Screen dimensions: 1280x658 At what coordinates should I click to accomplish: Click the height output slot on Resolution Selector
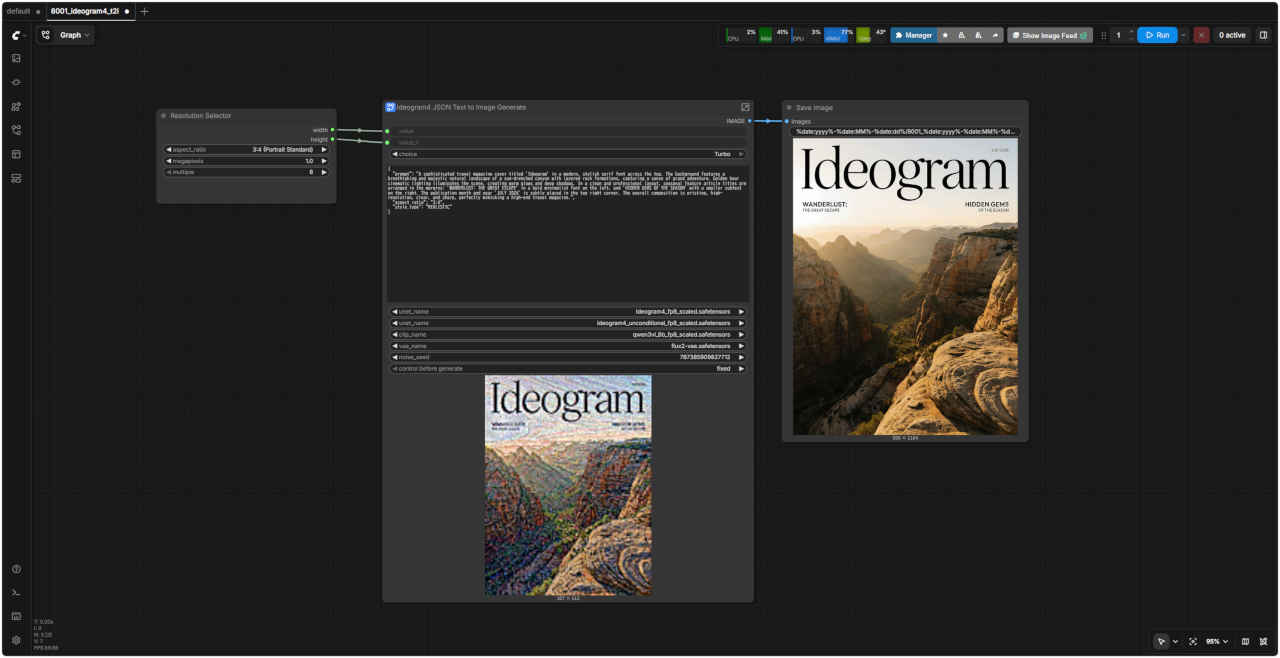[332, 139]
